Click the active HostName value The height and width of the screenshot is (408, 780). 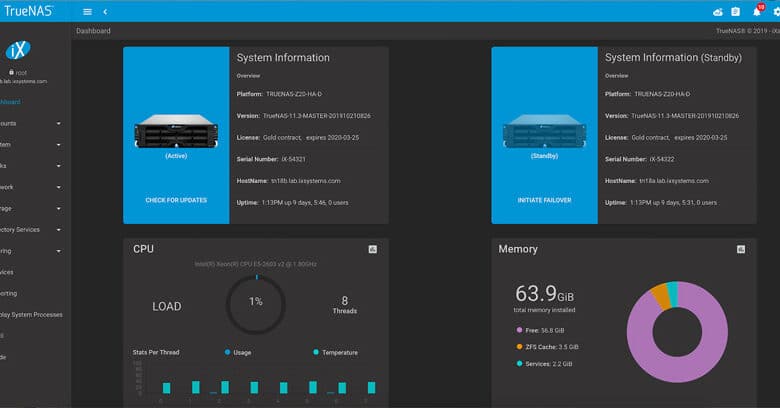click(x=306, y=181)
